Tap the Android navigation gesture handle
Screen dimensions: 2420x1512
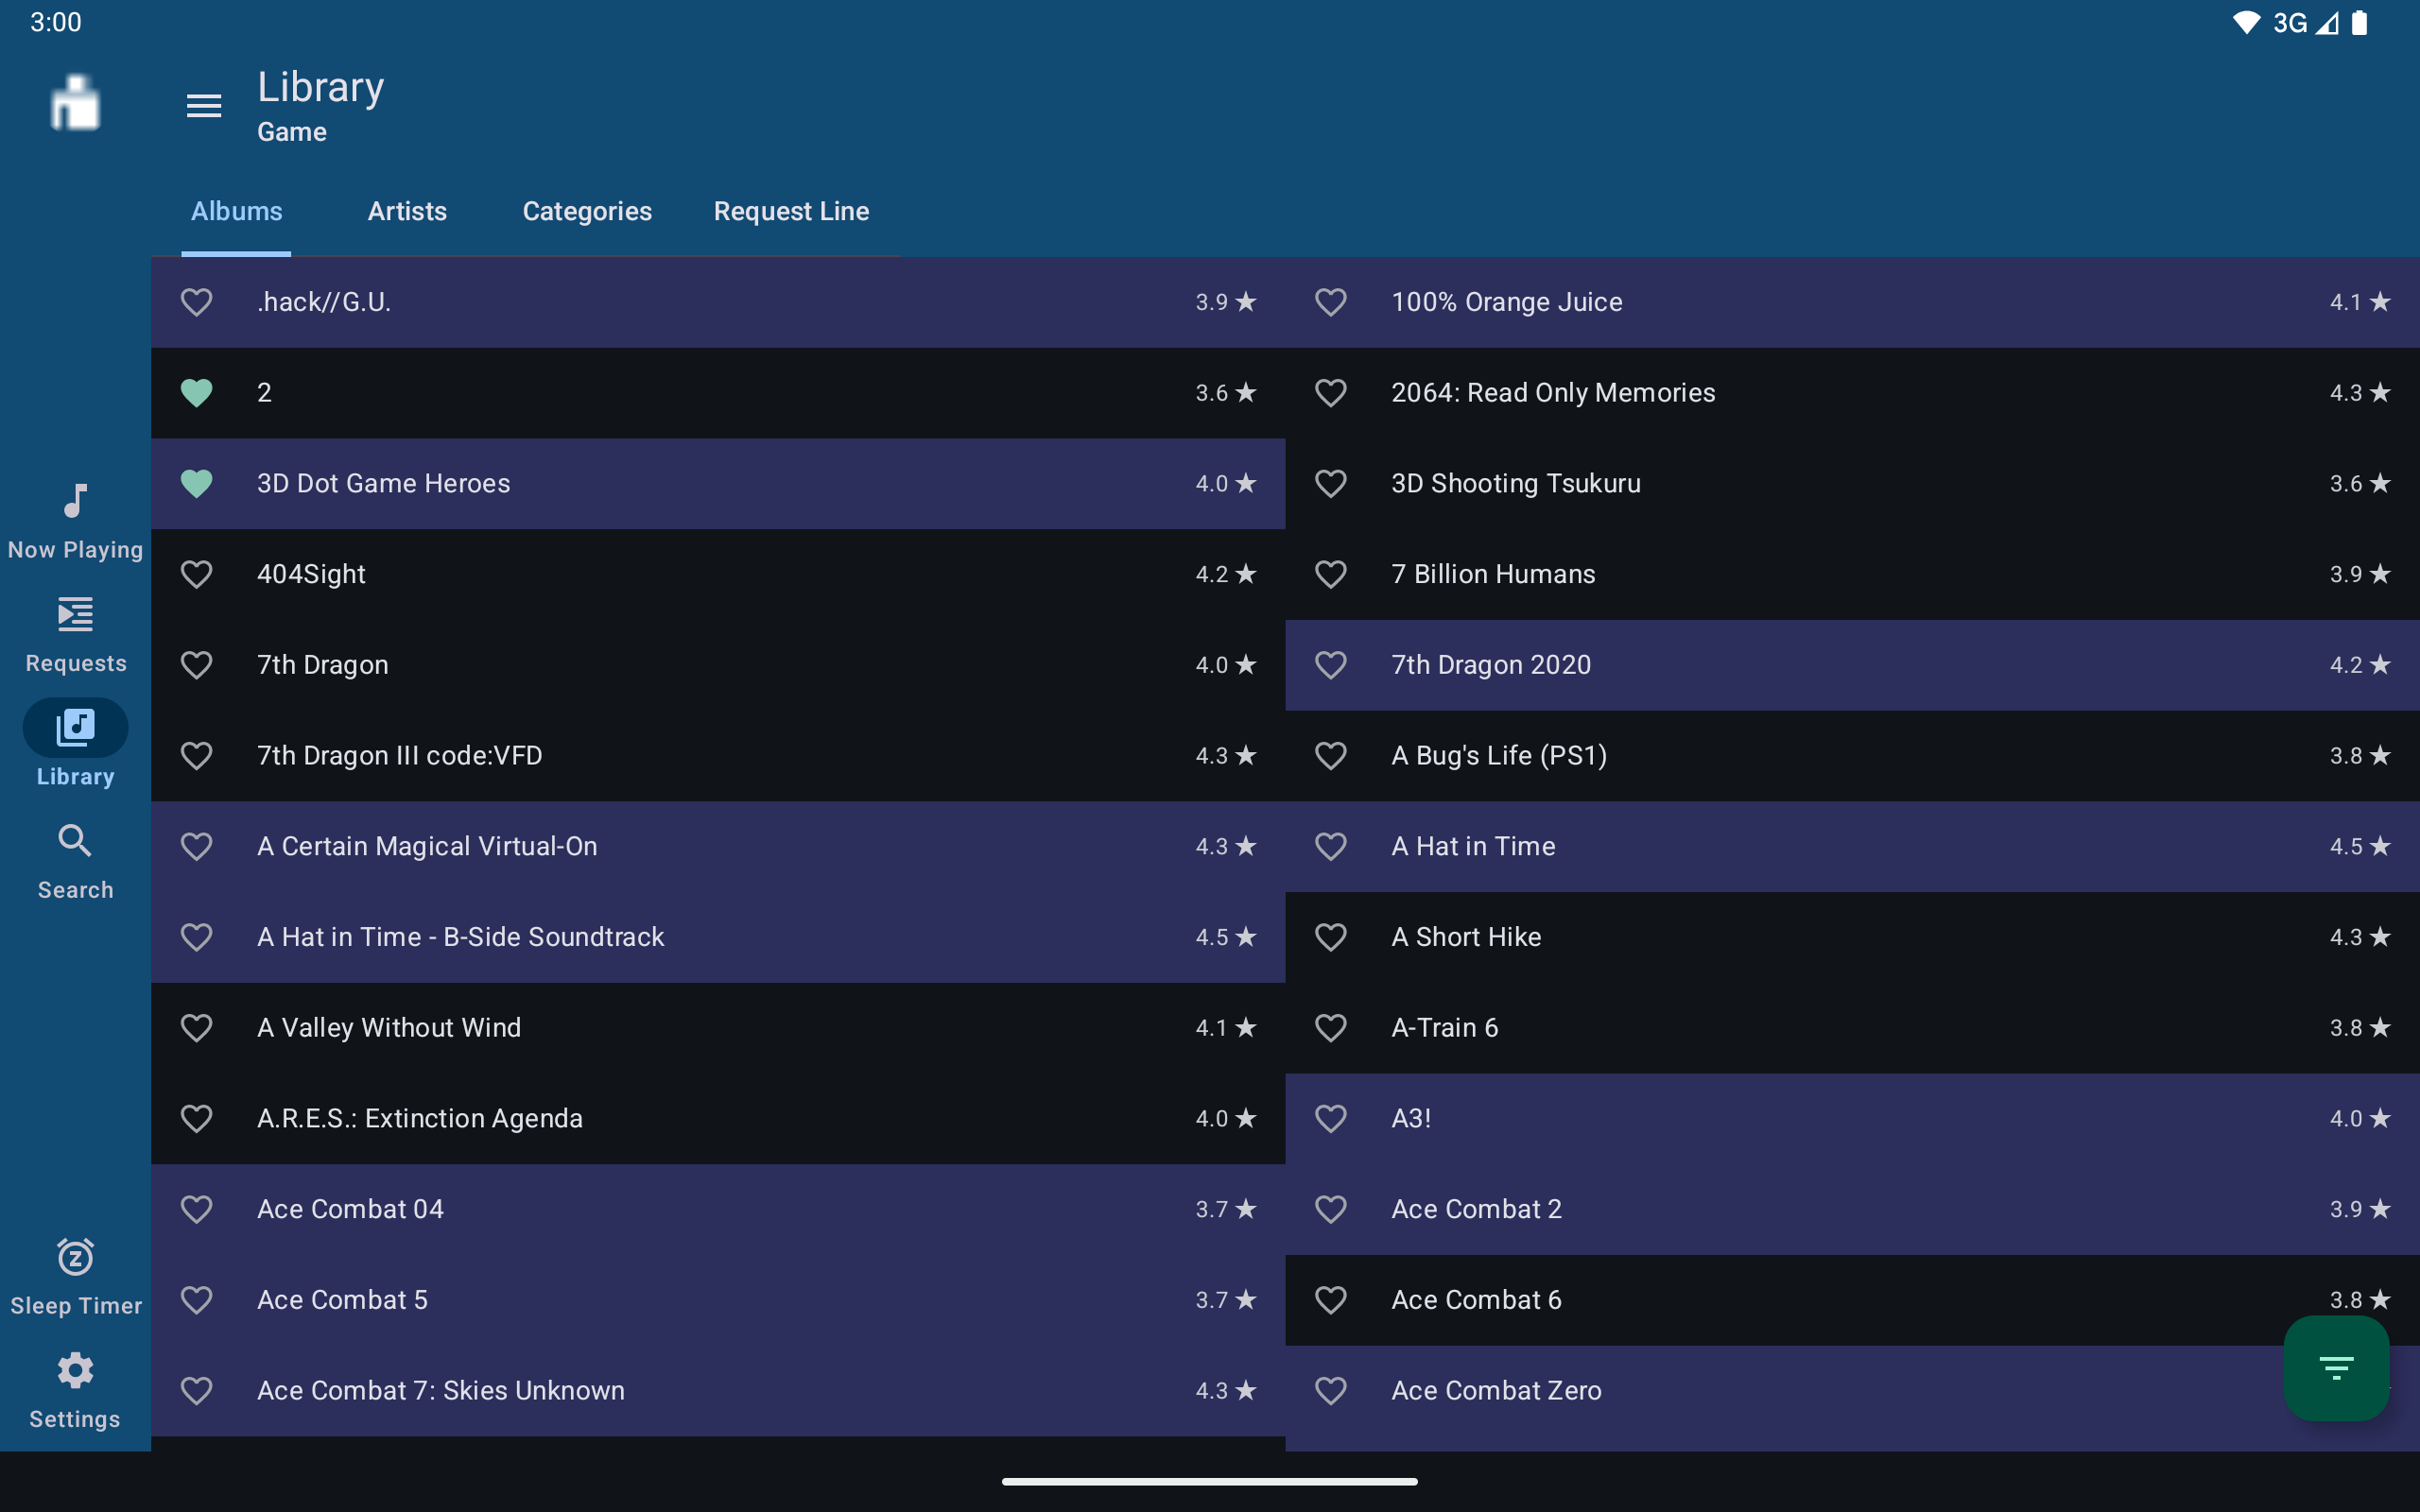coord(1209,1481)
